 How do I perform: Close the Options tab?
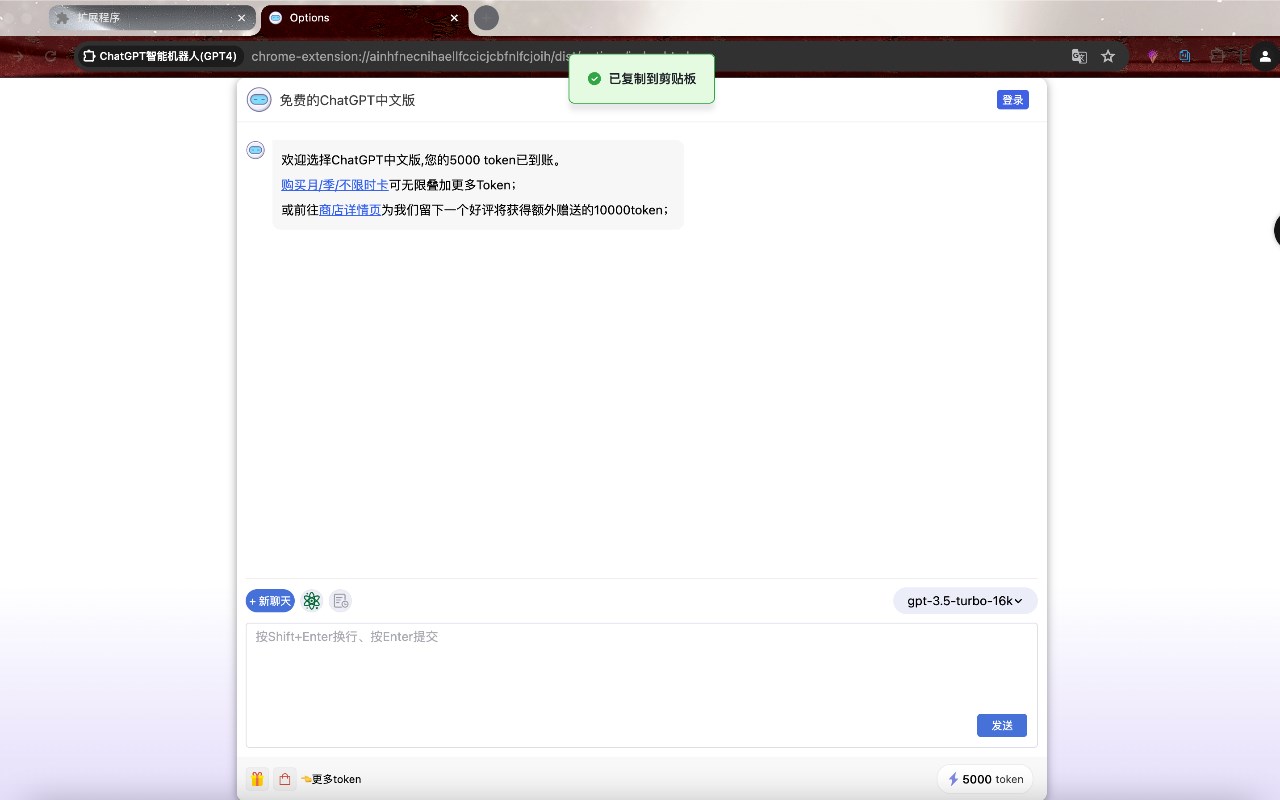(454, 18)
